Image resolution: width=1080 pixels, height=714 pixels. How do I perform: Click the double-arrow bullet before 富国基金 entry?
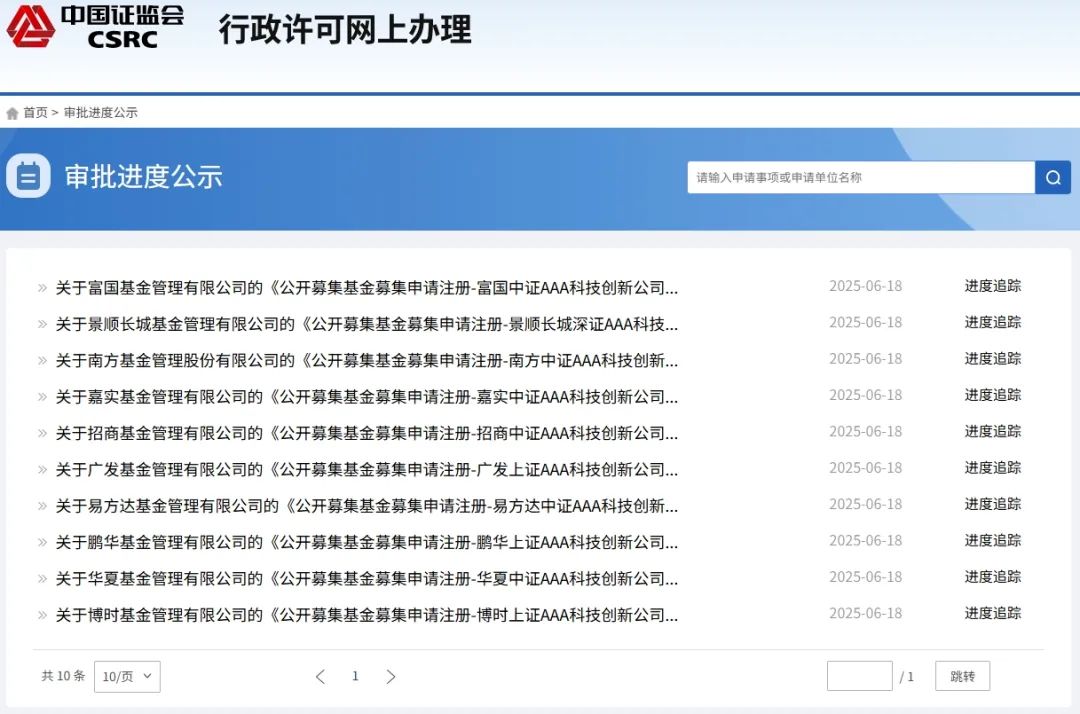click(42, 288)
